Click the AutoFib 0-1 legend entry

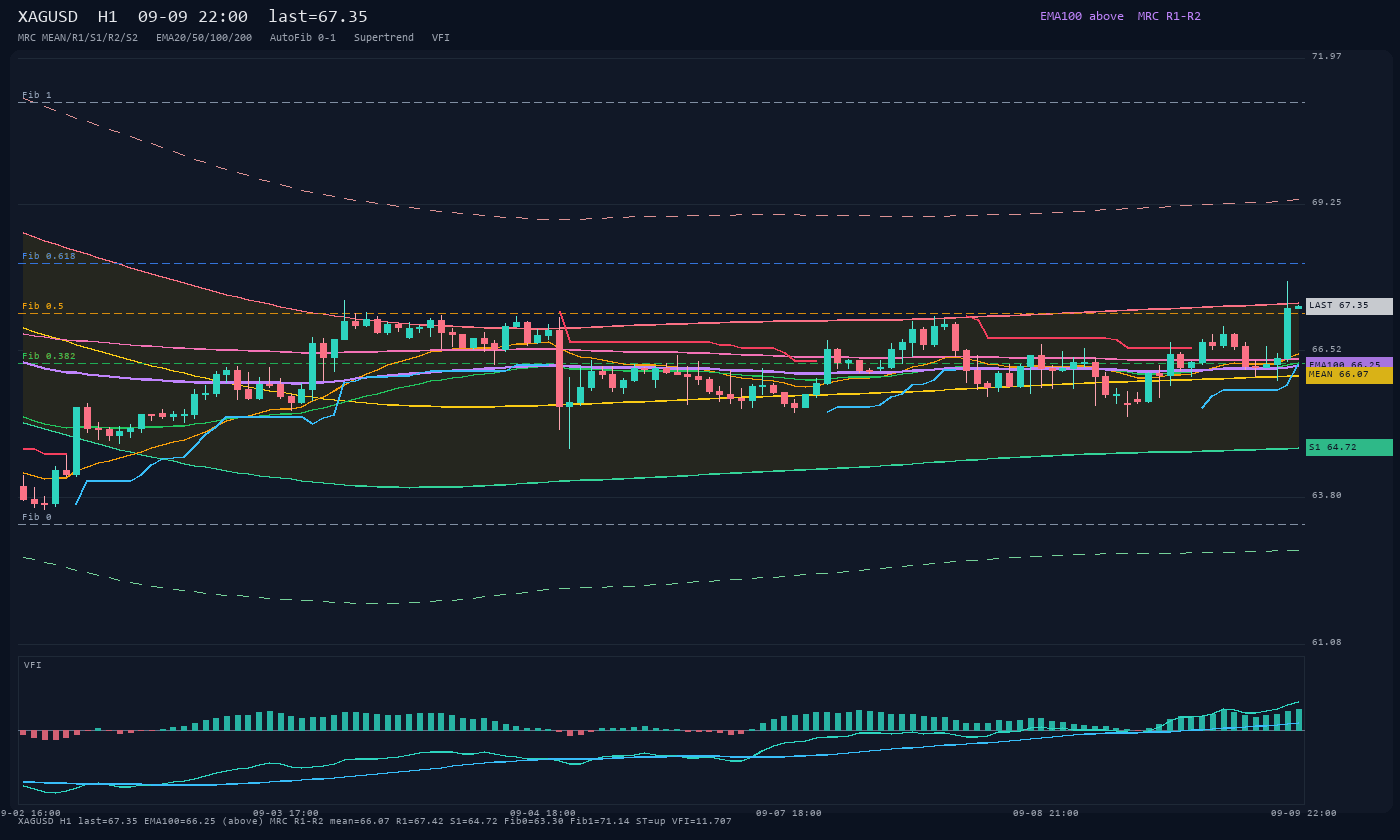click(303, 38)
